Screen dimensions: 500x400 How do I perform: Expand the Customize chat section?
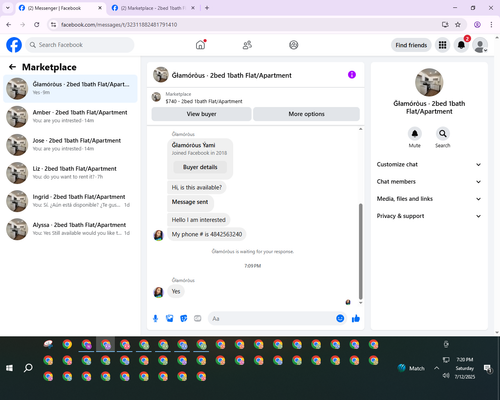pyautogui.click(x=429, y=164)
